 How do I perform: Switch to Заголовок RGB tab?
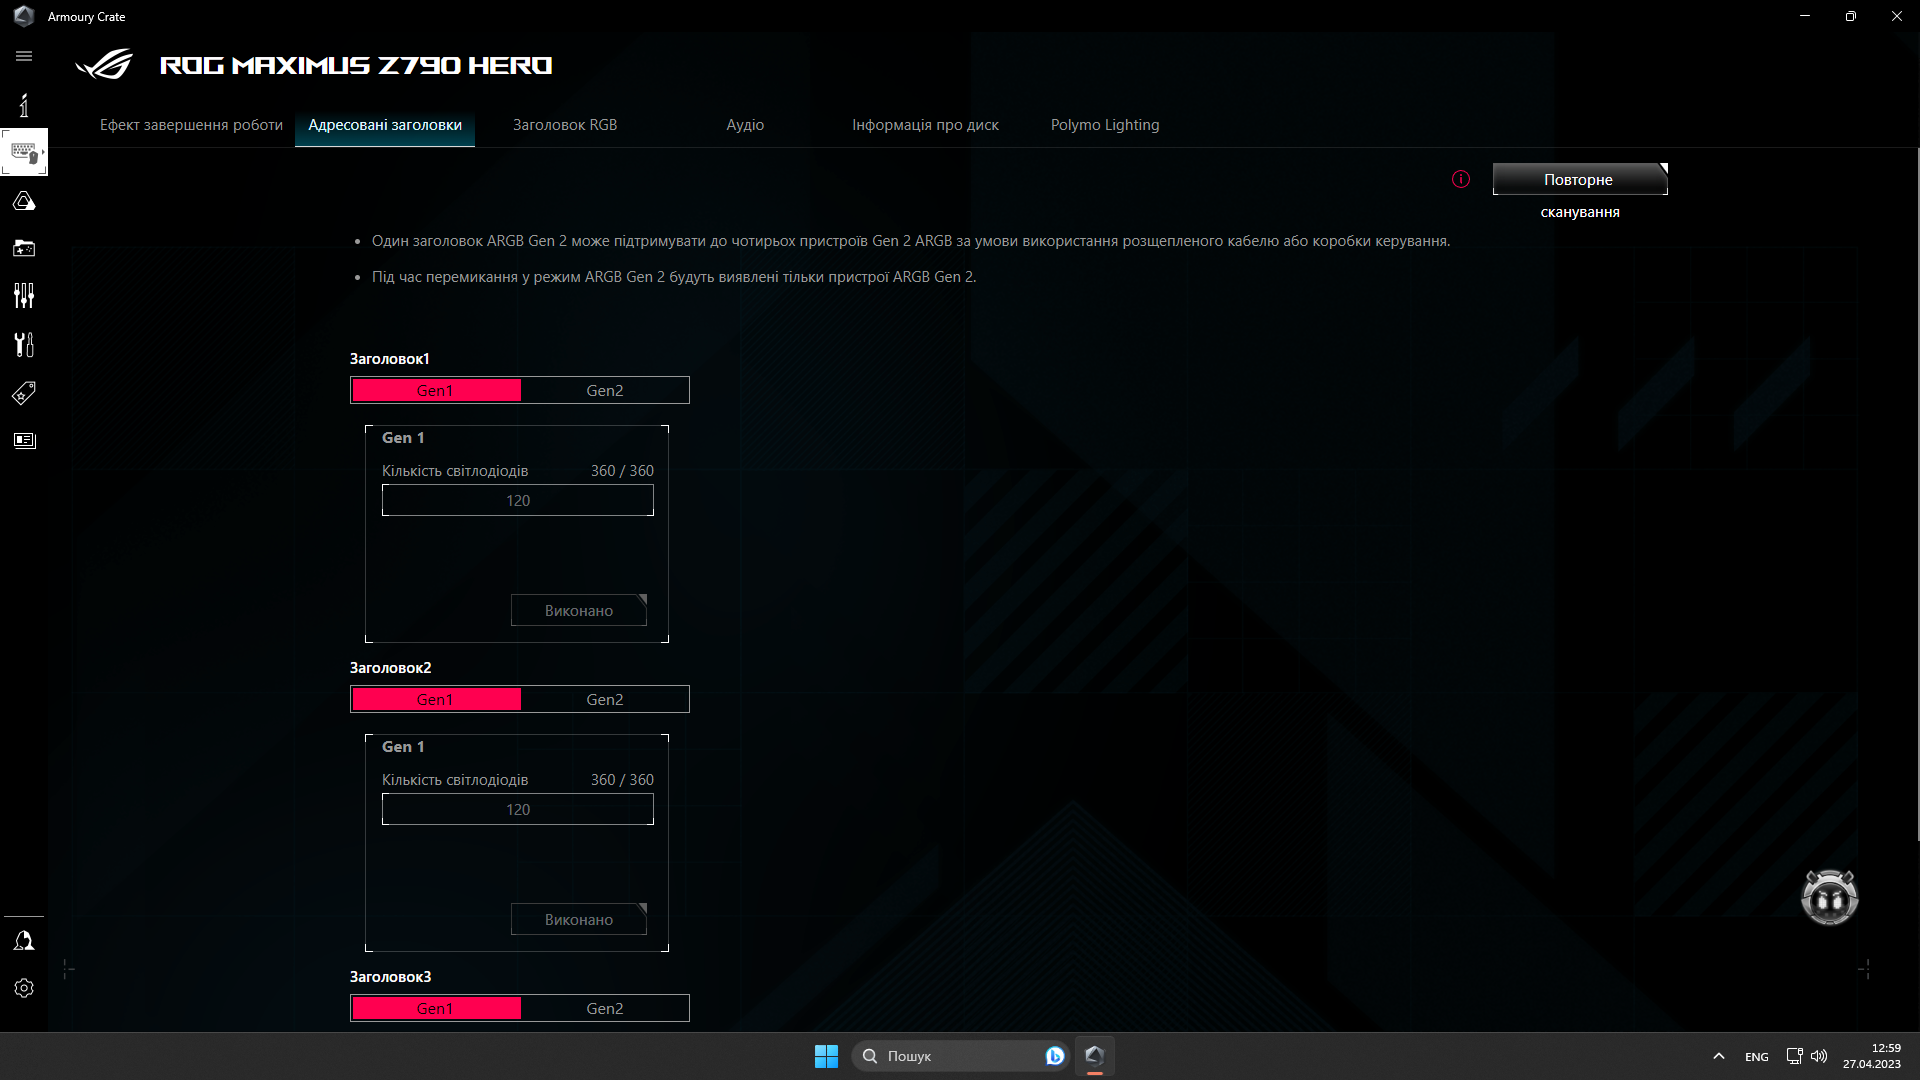[x=565, y=125]
